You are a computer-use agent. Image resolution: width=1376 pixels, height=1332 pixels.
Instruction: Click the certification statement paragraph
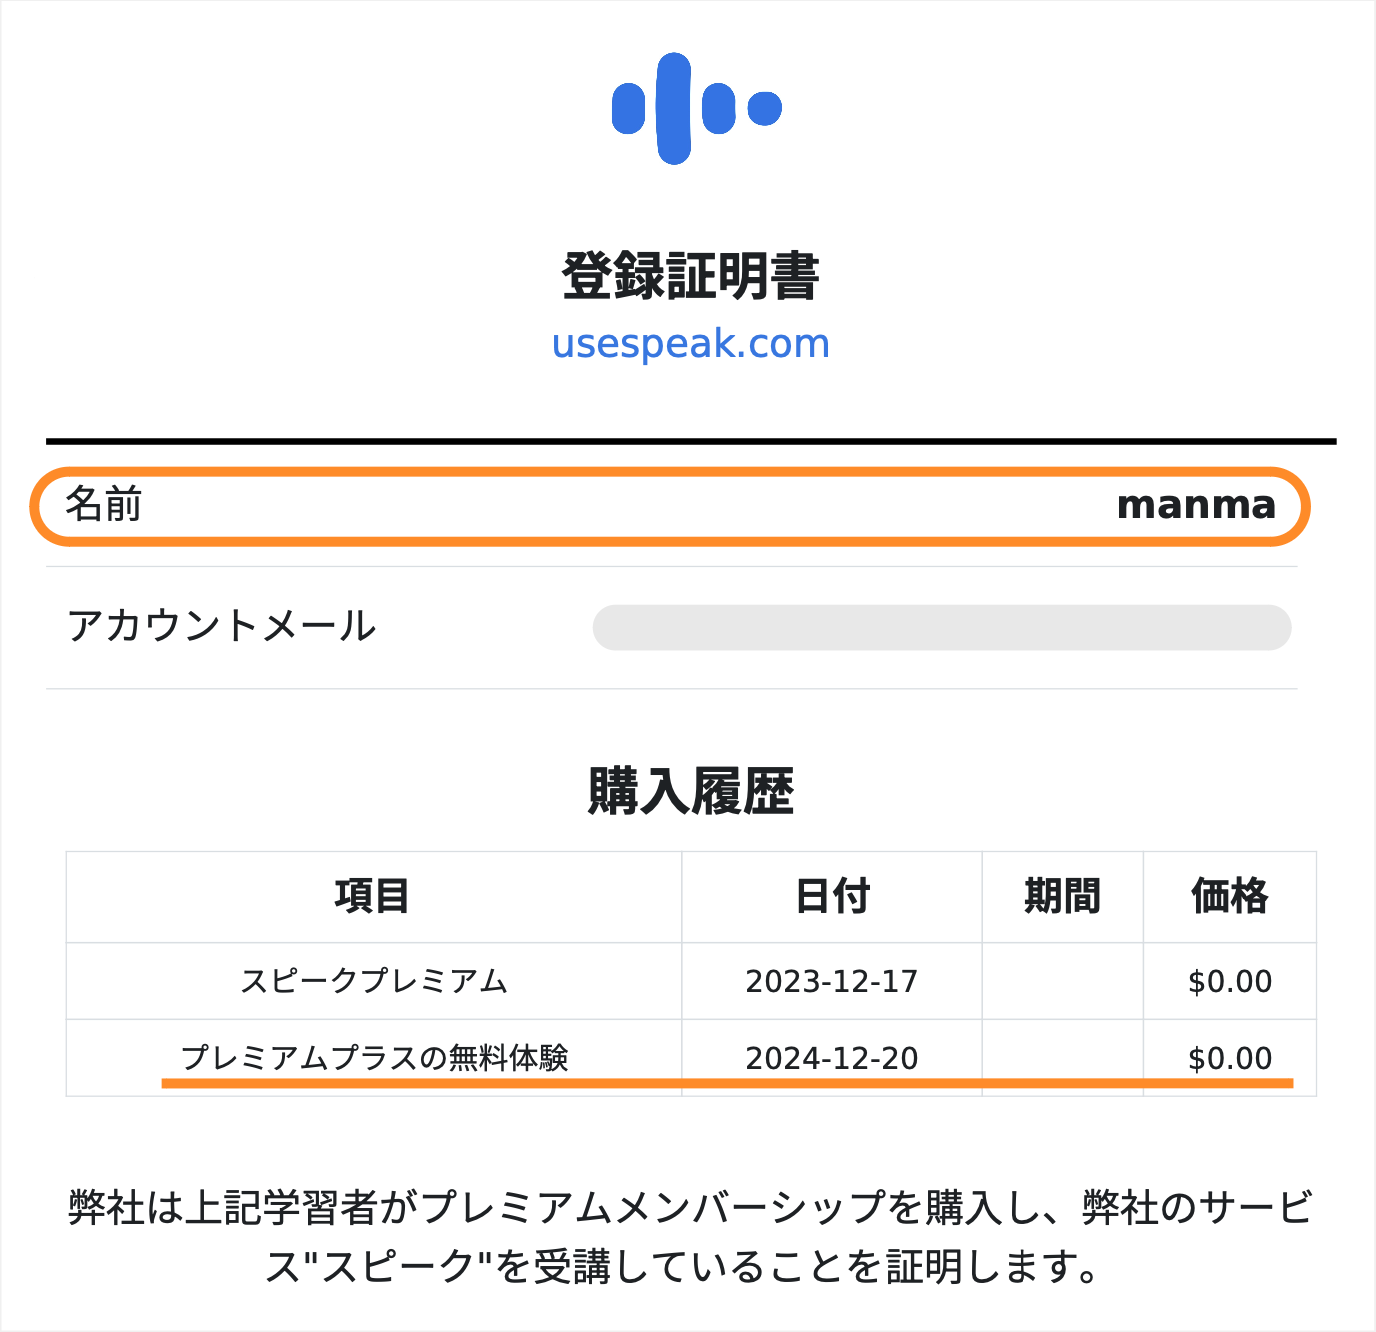pos(690,1237)
